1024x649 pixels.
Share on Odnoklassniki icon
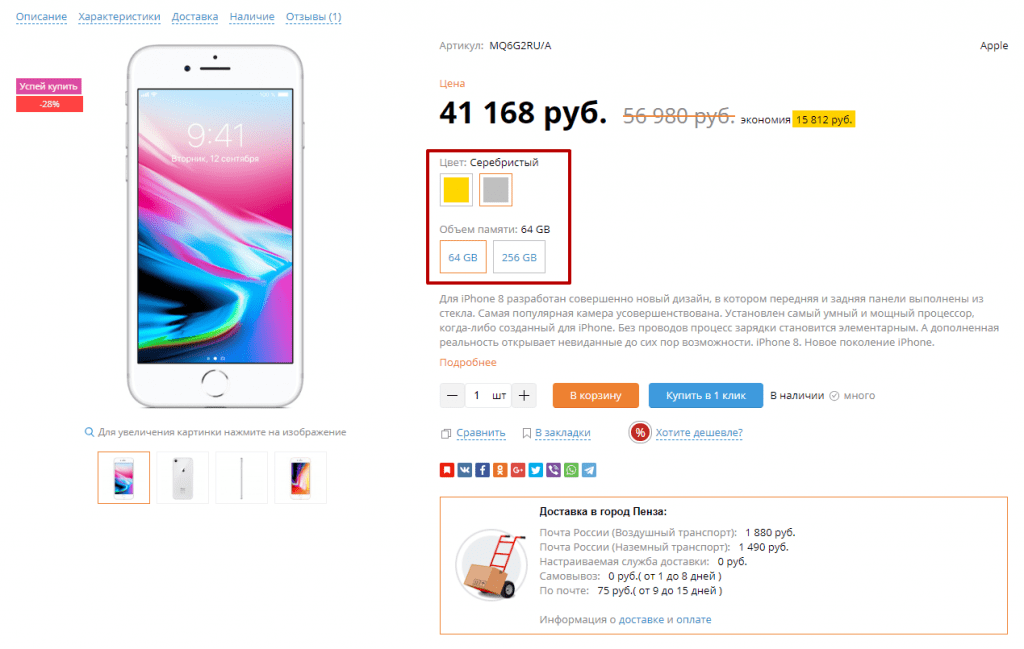click(x=500, y=470)
